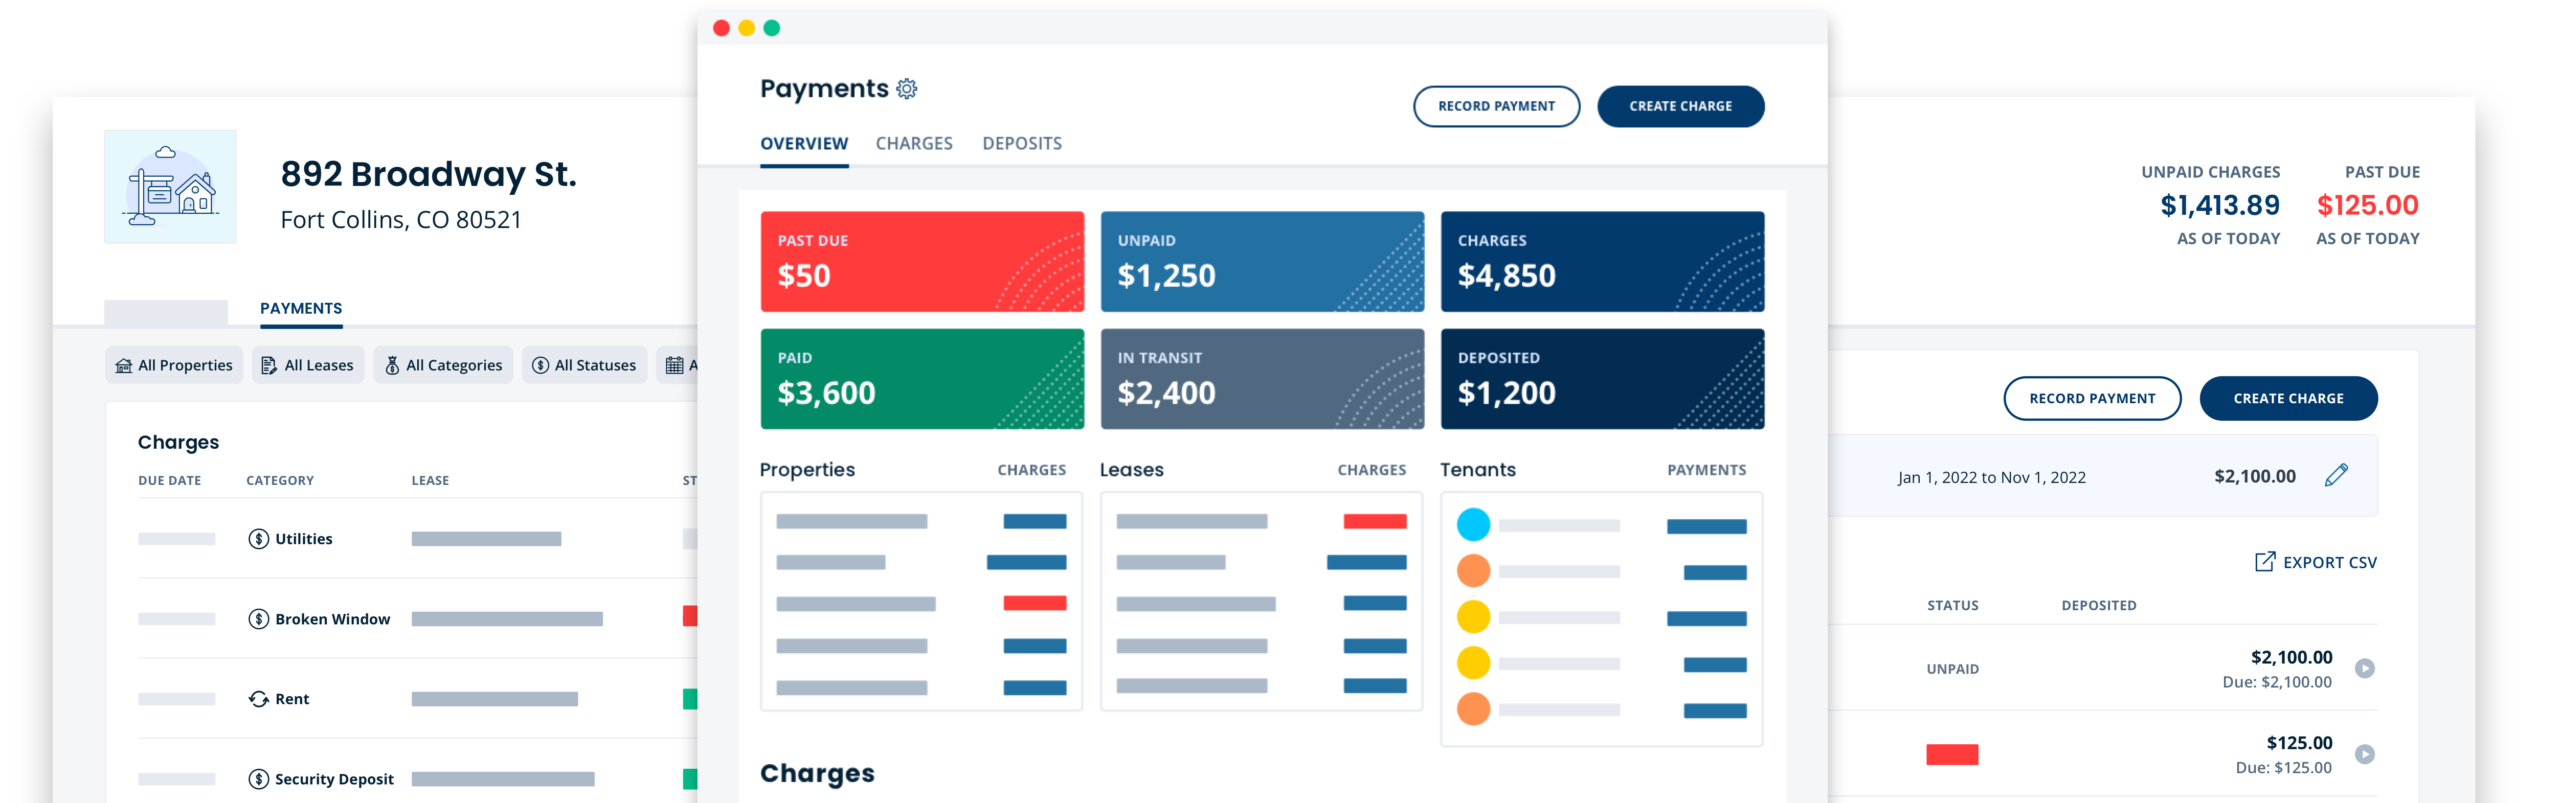Viewport: 2560px width, 803px height.
Task: Click the Broken Window charge label
Action: [332, 619]
